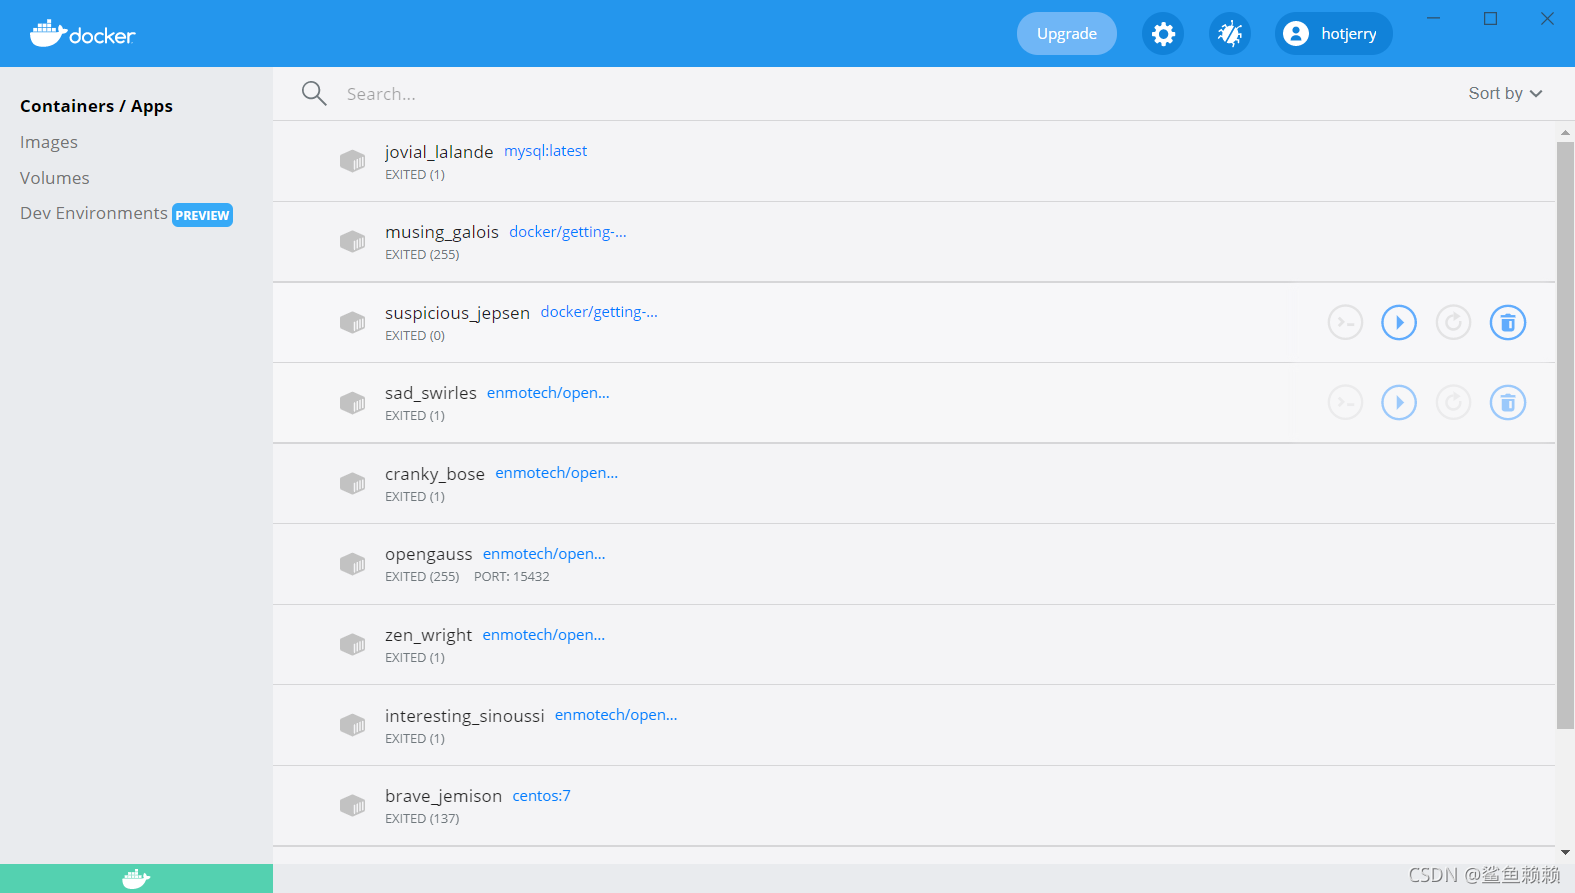The width and height of the screenshot is (1575, 893).
Task: Click the search magnifier icon
Action: click(314, 93)
